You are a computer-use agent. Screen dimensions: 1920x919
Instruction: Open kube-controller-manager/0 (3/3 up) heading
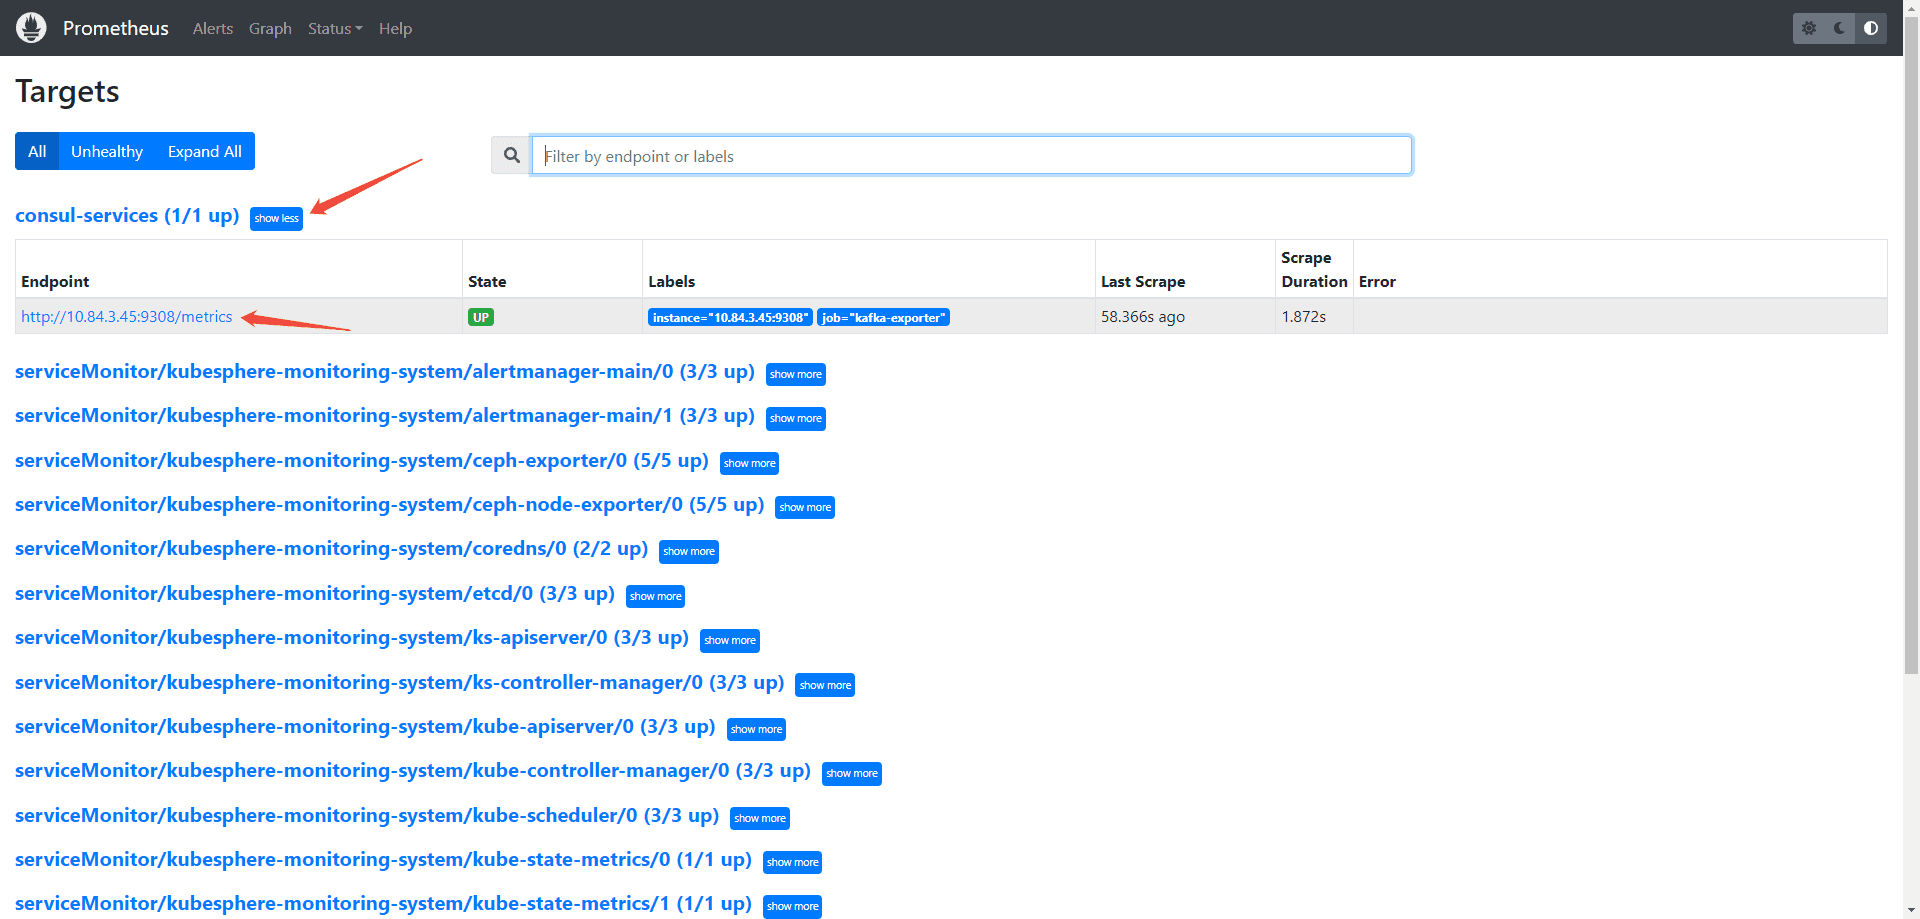click(413, 770)
